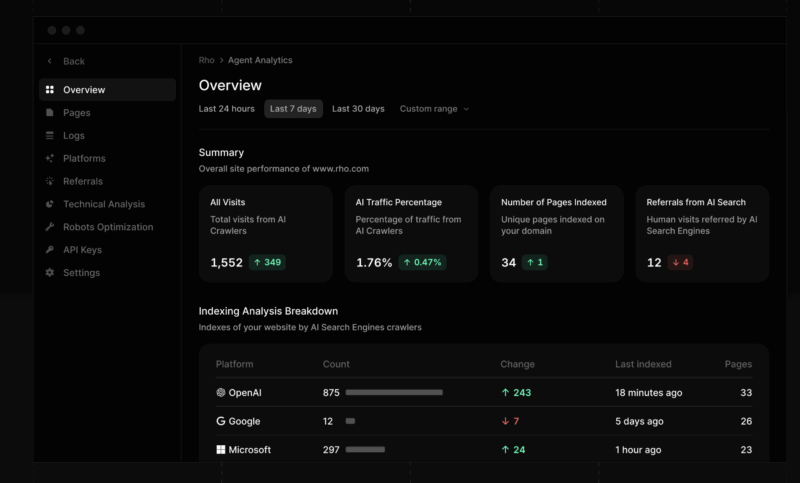The height and width of the screenshot is (483, 800).
Task: Sort table by Last indexed column
Action: coord(643,364)
